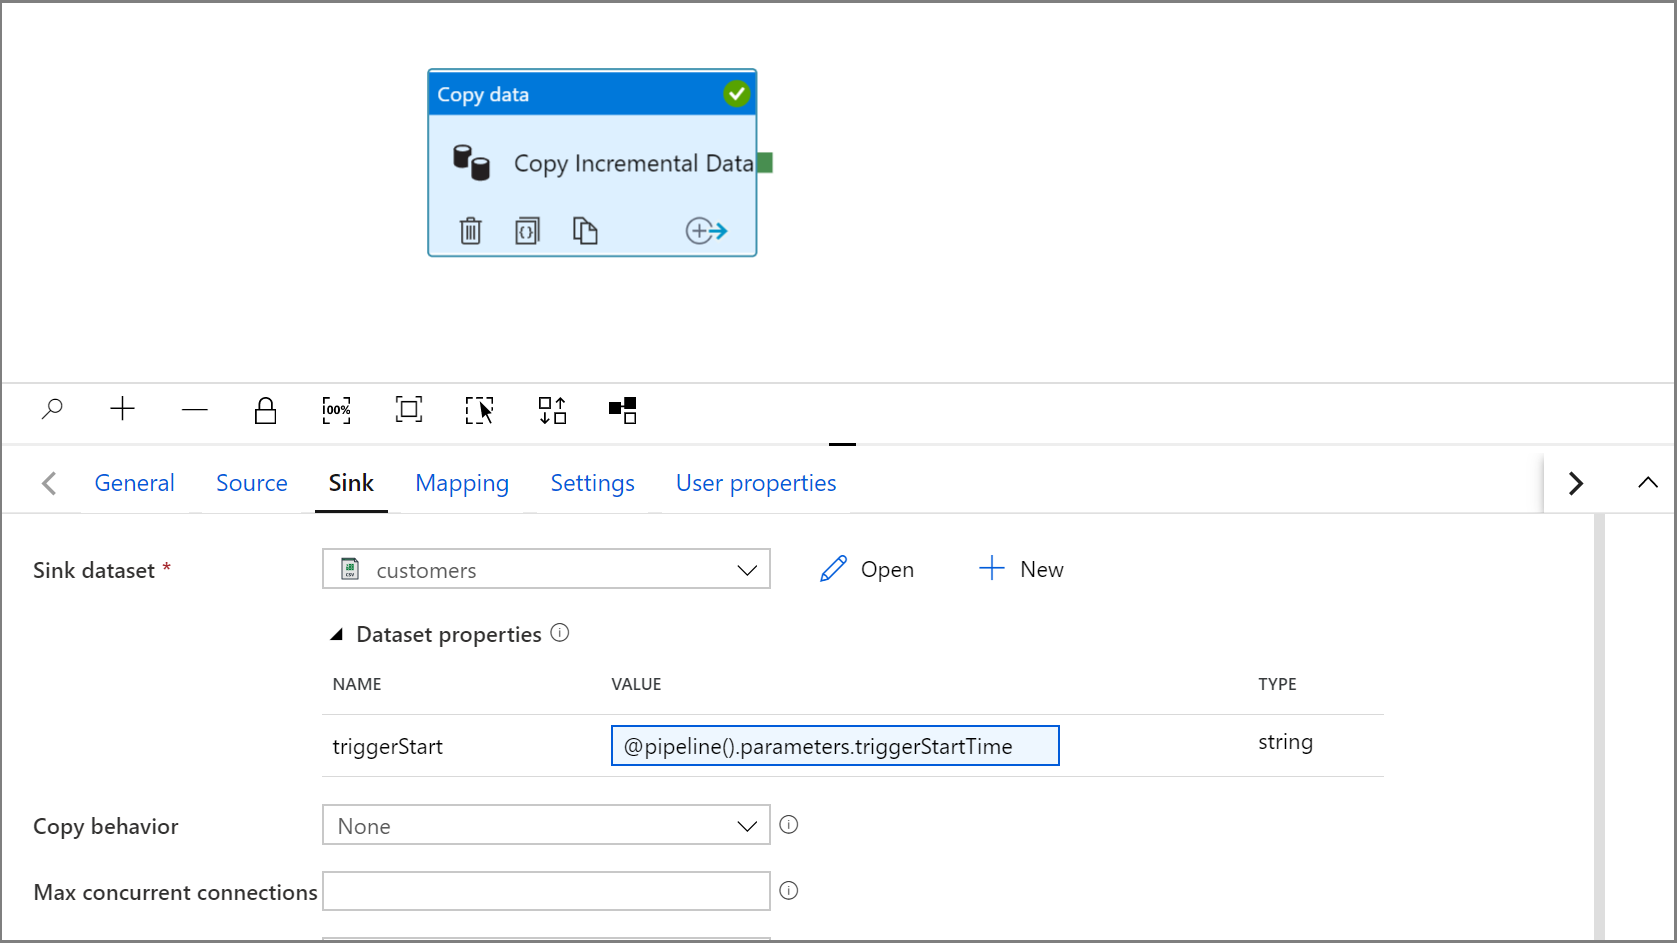Lock the pipeline canvas
The height and width of the screenshot is (943, 1677).
pyautogui.click(x=265, y=410)
